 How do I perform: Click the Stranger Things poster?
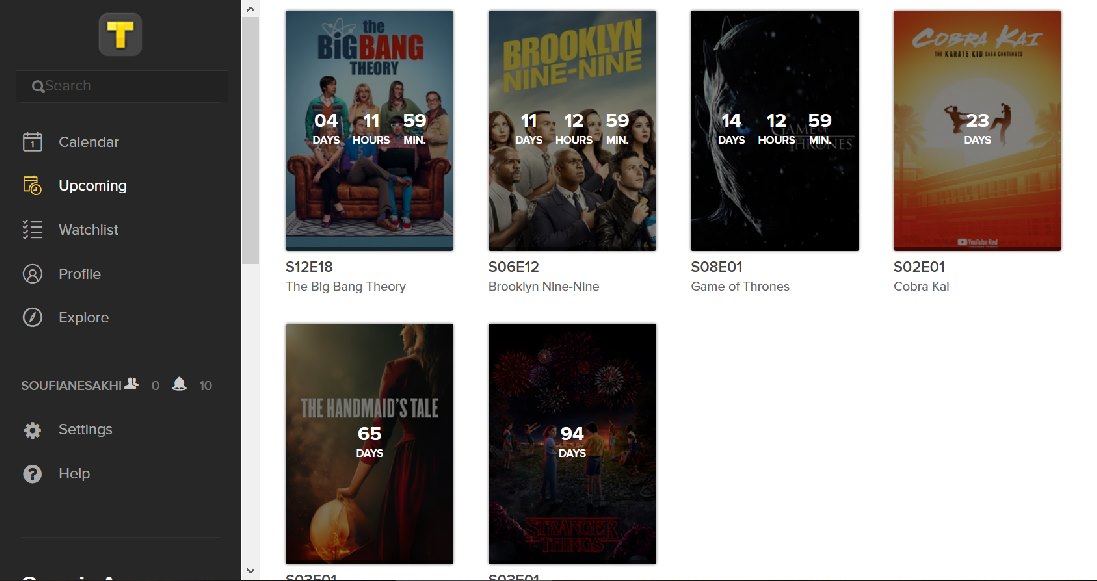[572, 444]
